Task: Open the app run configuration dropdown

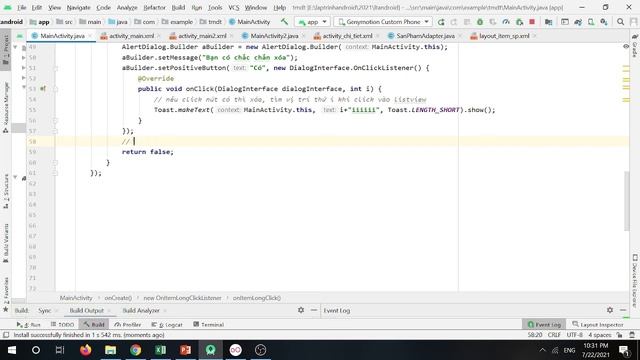Action: pos(312,22)
